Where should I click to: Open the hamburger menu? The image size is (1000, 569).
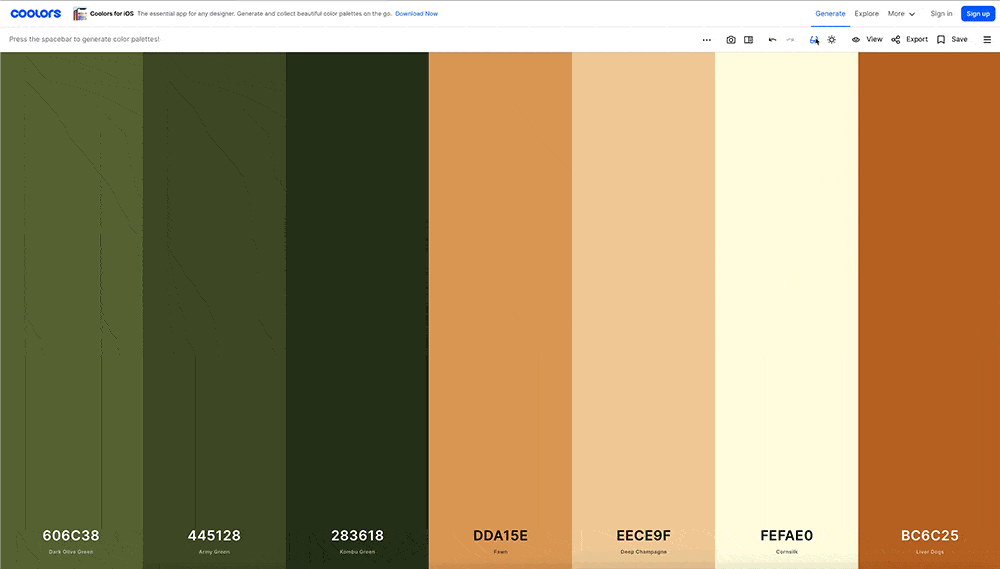click(x=987, y=40)
